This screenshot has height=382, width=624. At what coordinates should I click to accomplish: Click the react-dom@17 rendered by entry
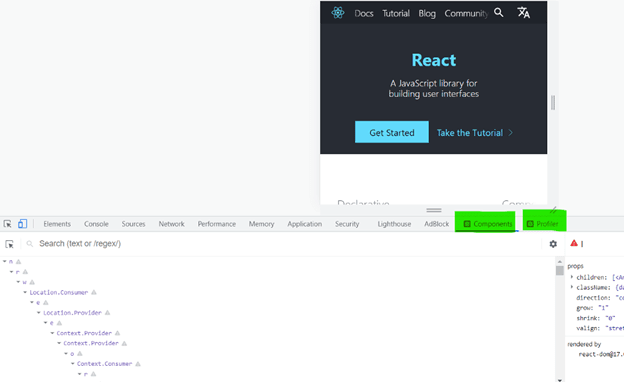(x=601, y=354)
